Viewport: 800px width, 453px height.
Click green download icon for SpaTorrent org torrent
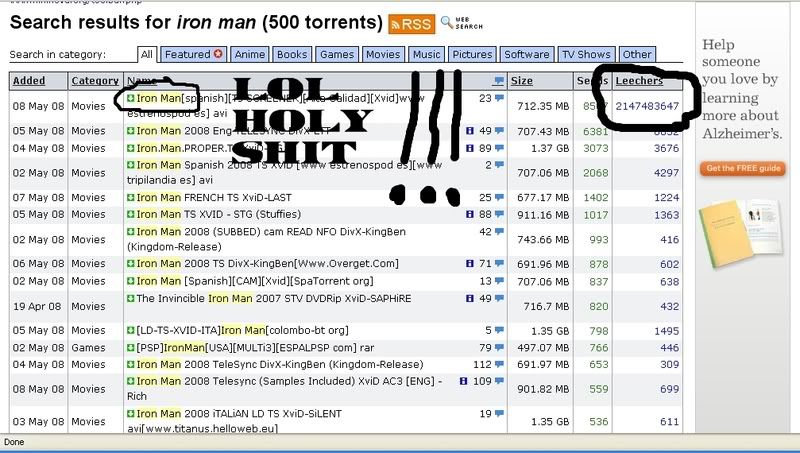[x=131, y=281]
